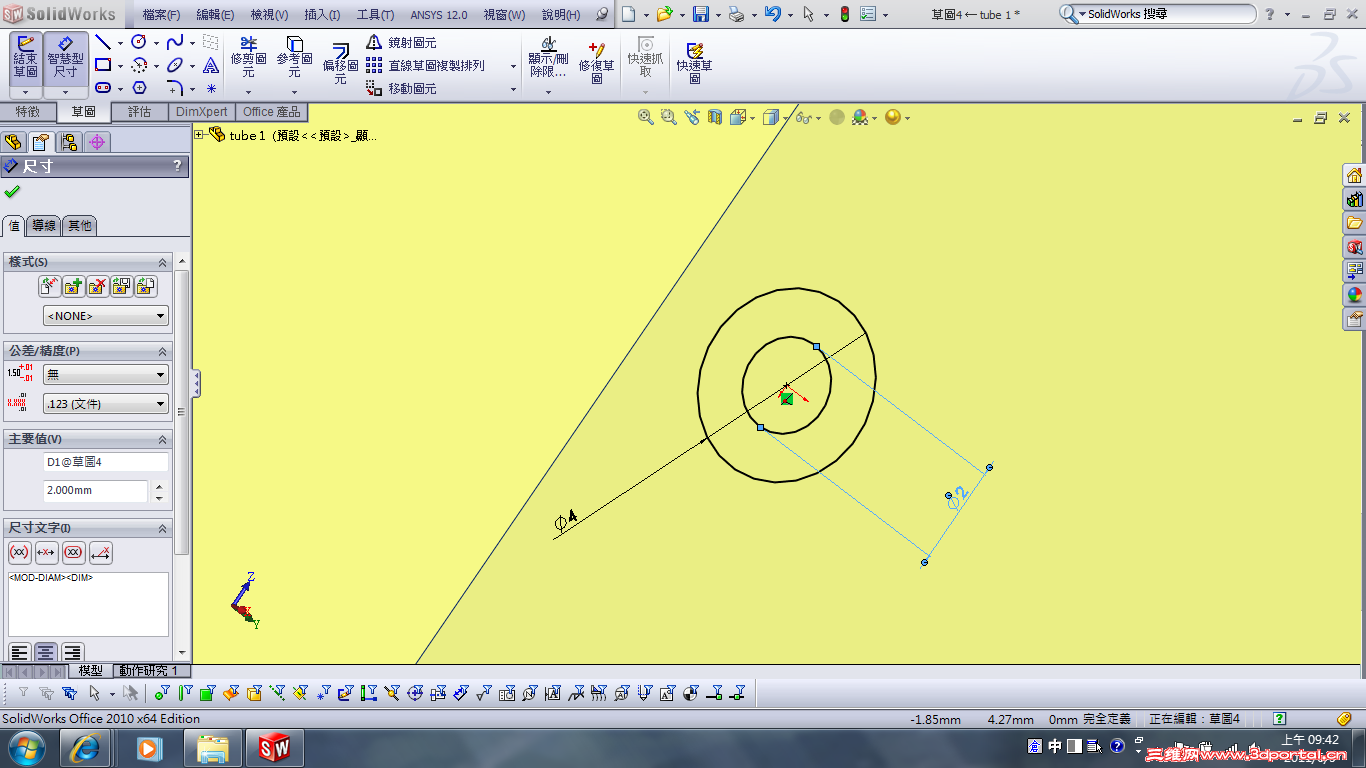The height and width of the screenshot is (768, 1366).
Task: Open the 工具(T) menu
Action: pyautogui.click(x=375, y=15)
